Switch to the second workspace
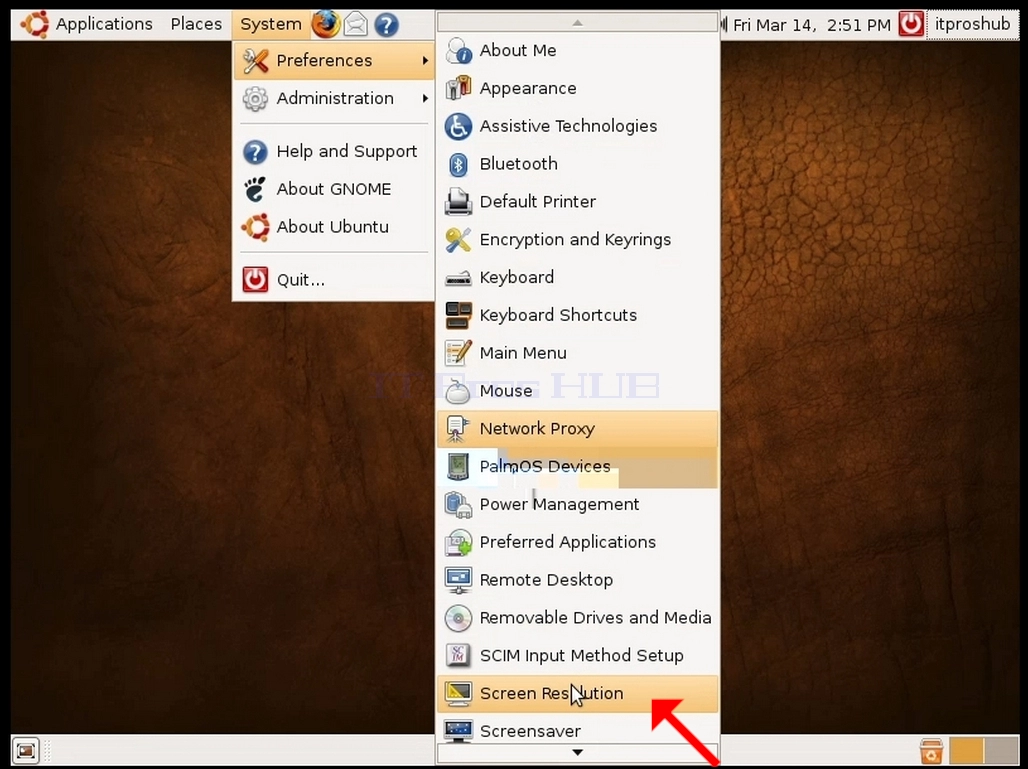1028x769 pixels. 1000,751
